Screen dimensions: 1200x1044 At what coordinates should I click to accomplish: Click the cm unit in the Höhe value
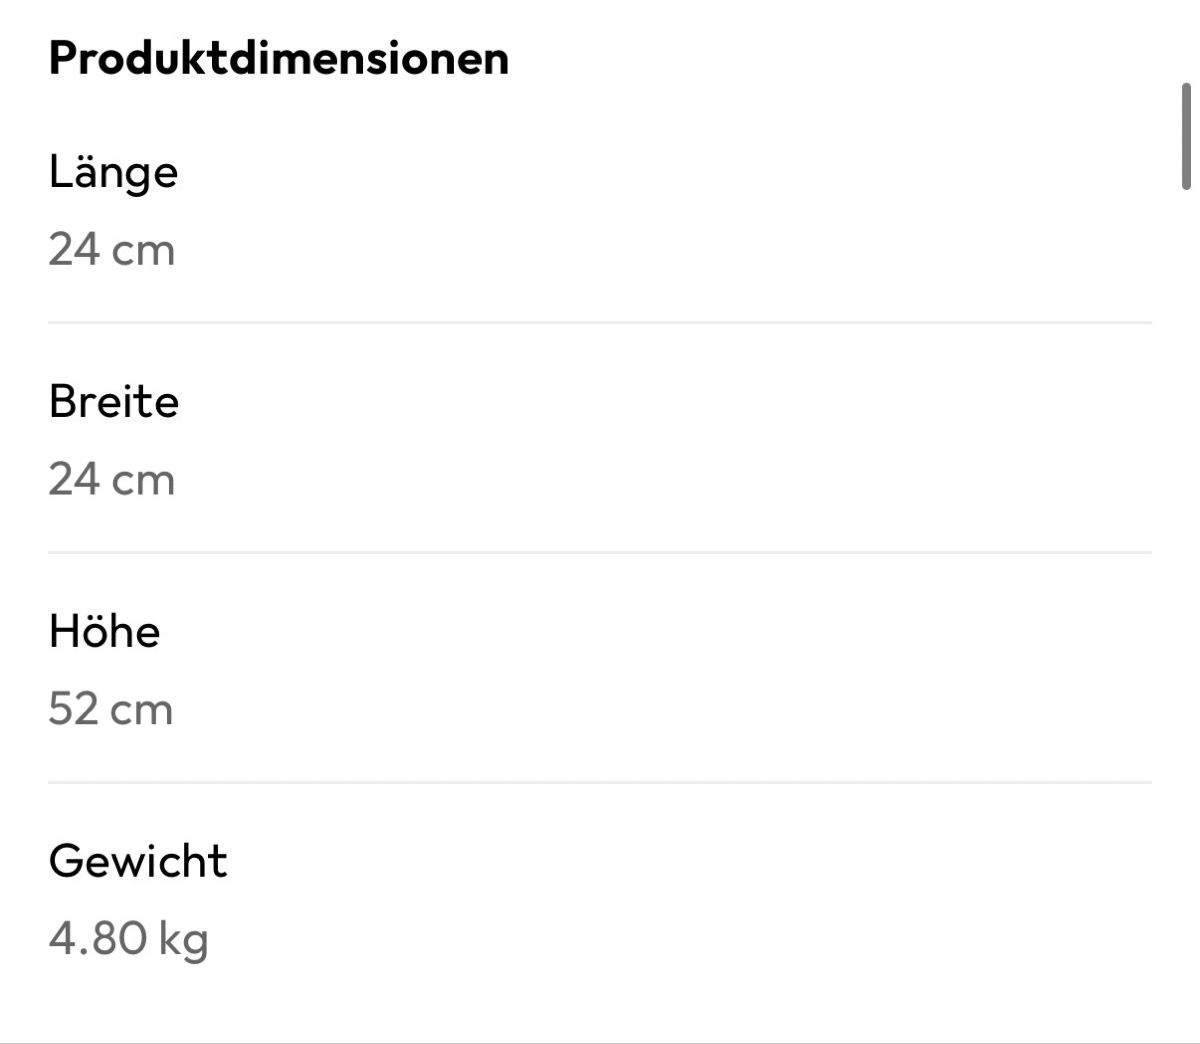click(x=142, y=711)
